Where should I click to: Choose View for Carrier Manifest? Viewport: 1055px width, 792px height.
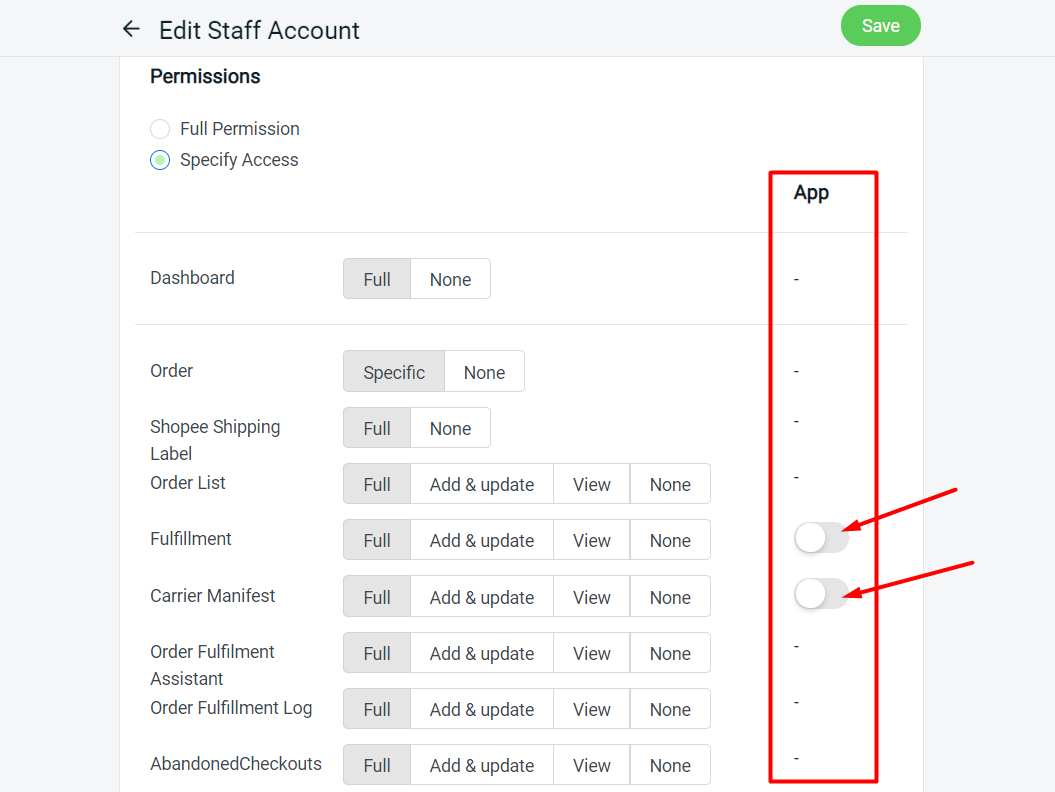tap(591, 597)
